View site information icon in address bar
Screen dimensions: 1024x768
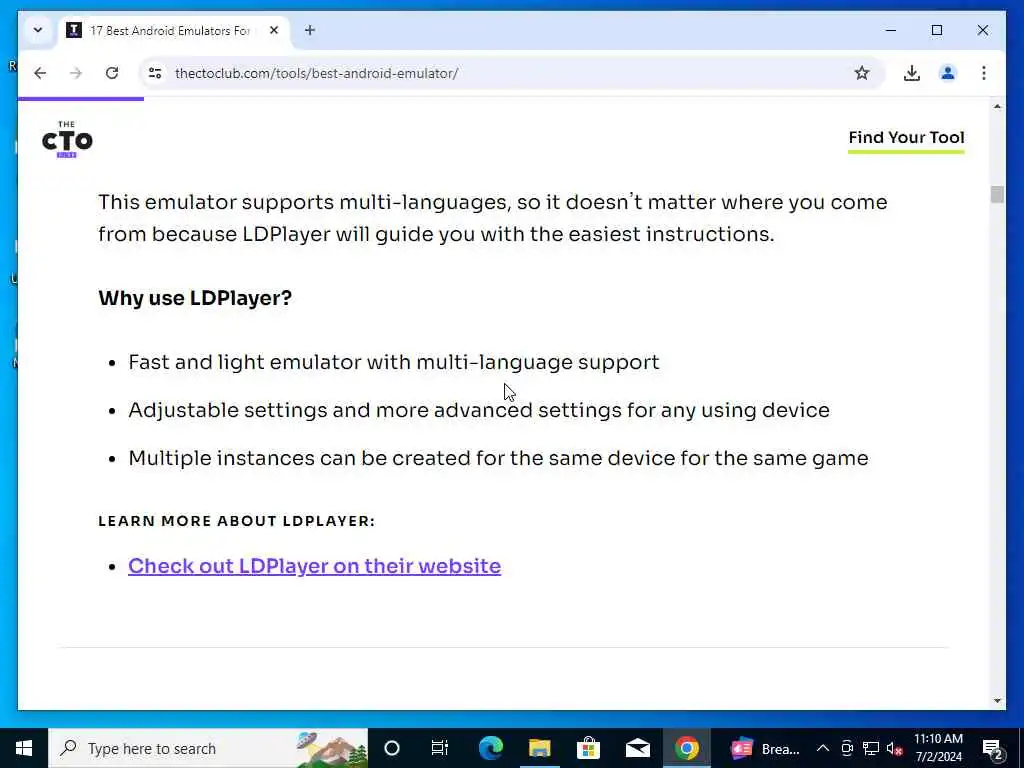(x=155, y=73)
